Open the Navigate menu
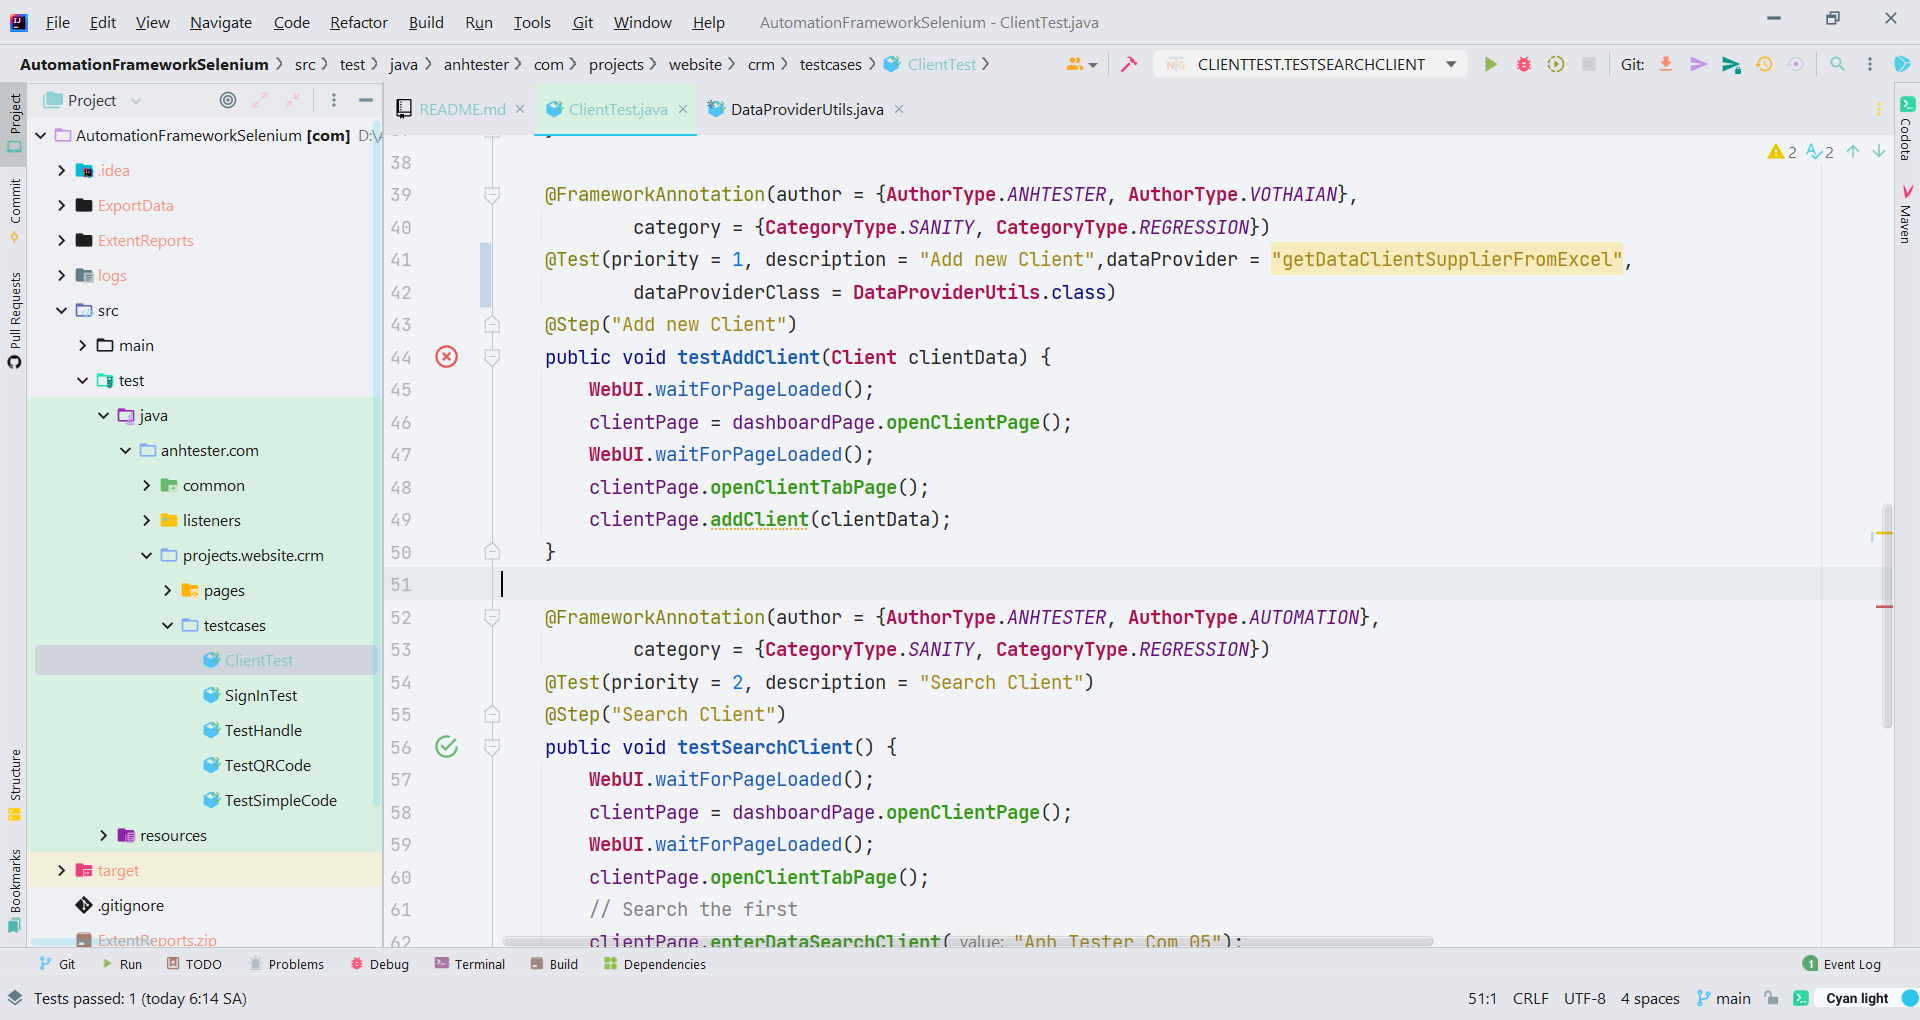The image size is (1920, 1020). click(x=221, y=22)
